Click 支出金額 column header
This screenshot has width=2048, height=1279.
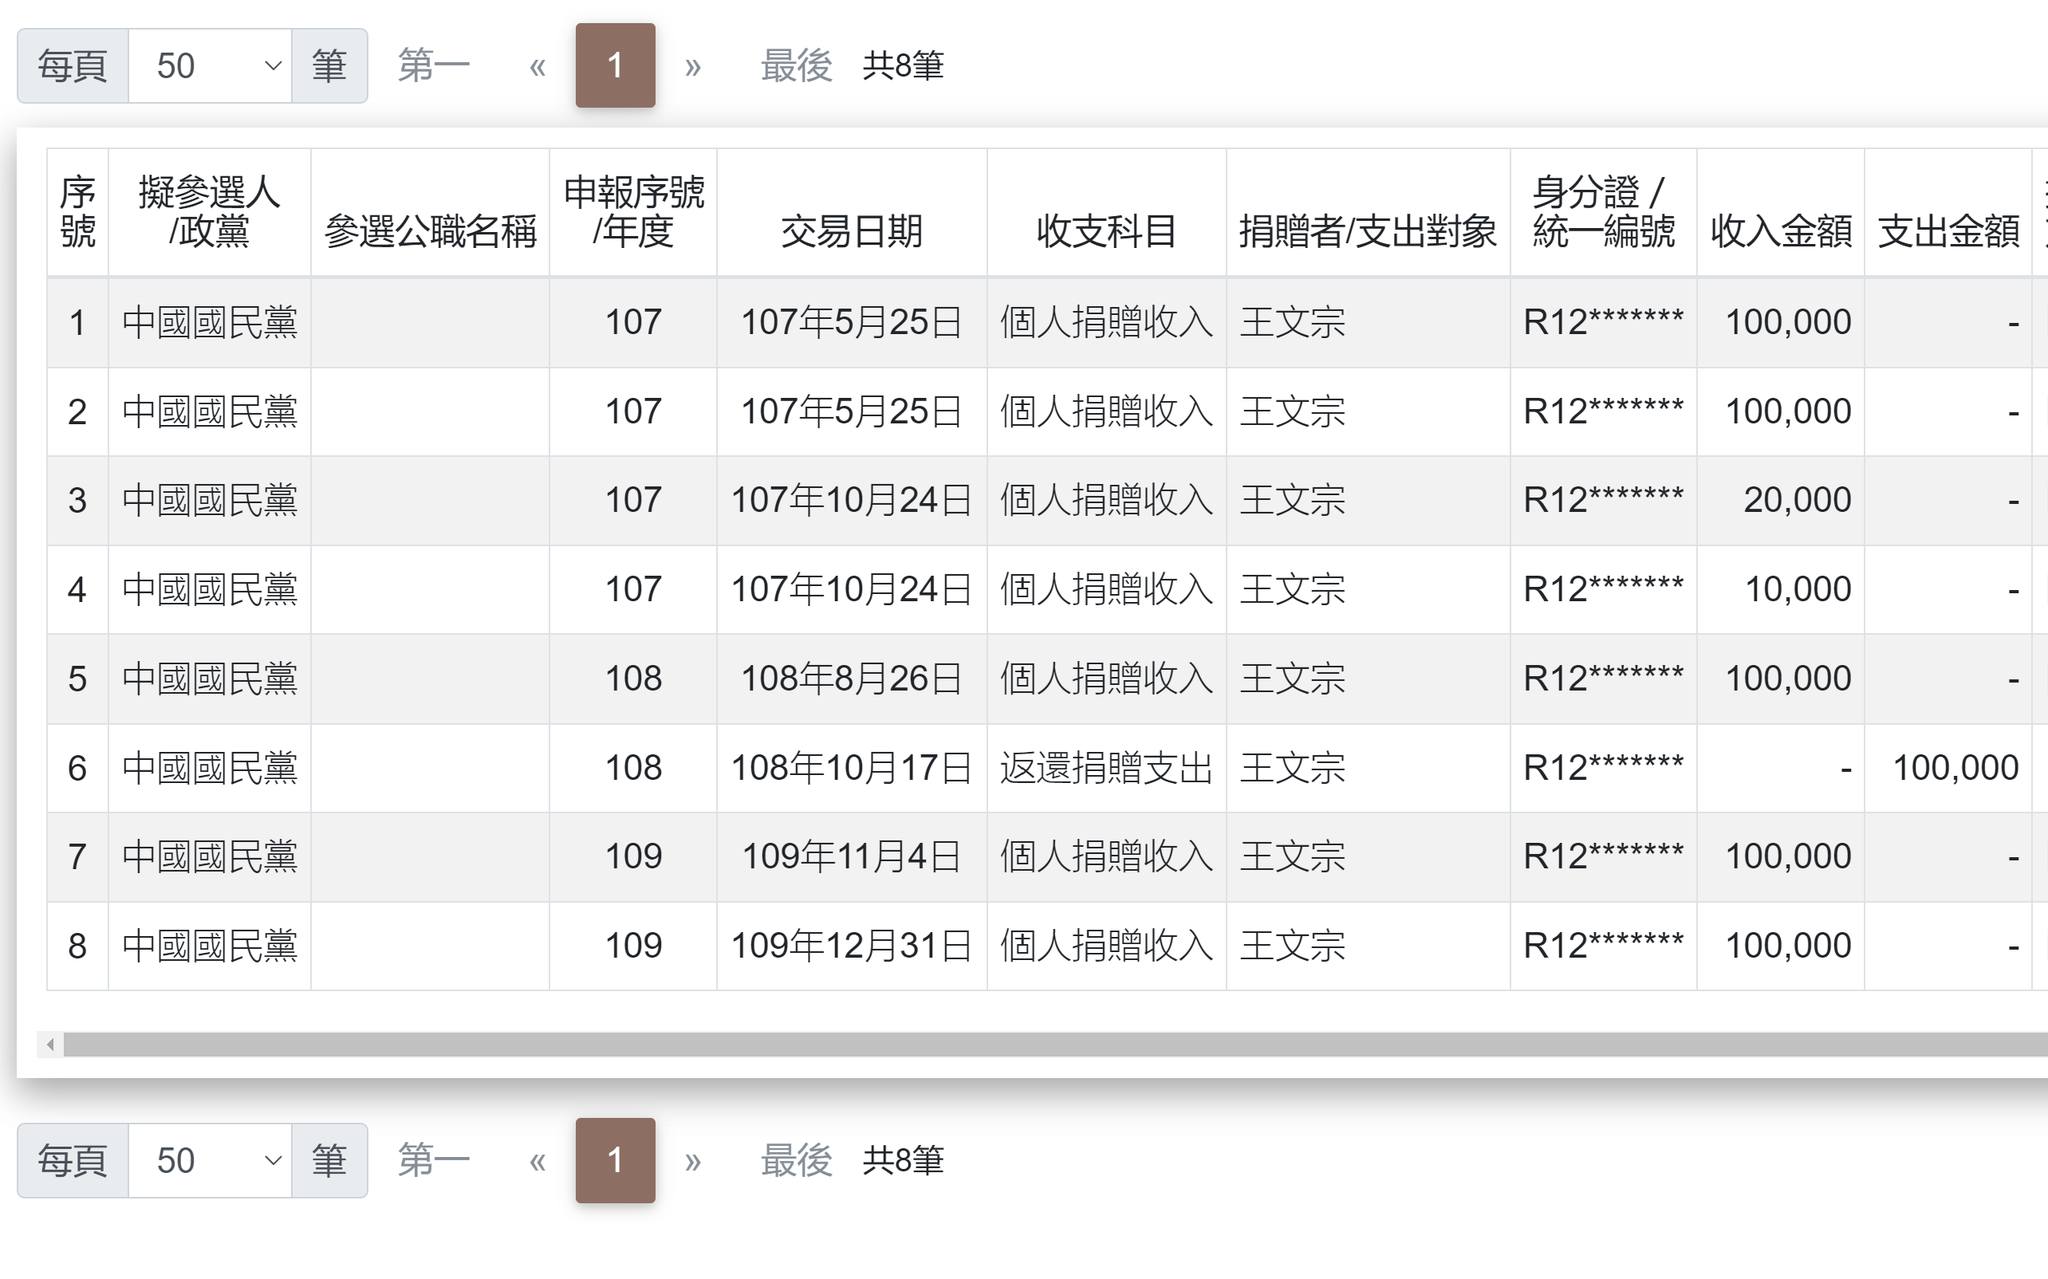[1948, 212]
